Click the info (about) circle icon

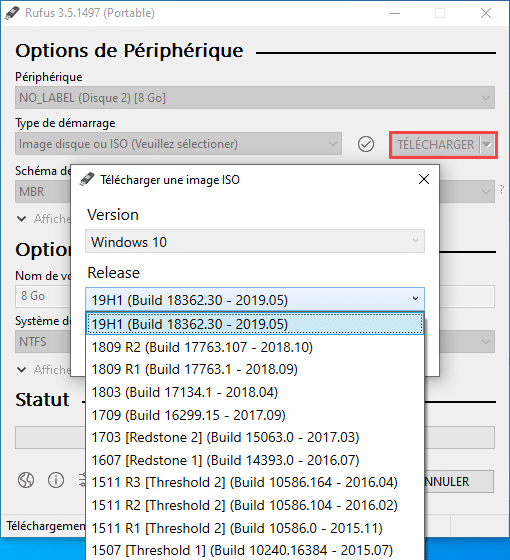pyautogui.click(x=56, y=480)
